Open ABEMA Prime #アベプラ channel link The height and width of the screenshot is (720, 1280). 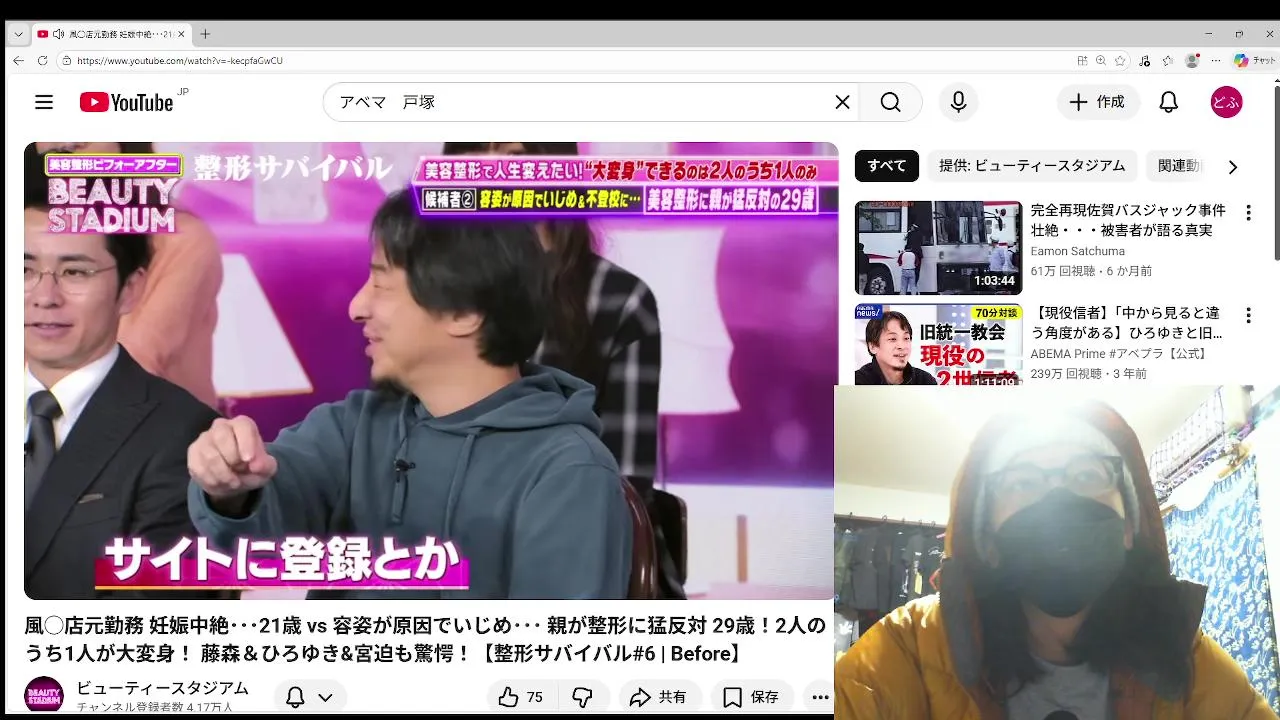tap(1119, 354)
